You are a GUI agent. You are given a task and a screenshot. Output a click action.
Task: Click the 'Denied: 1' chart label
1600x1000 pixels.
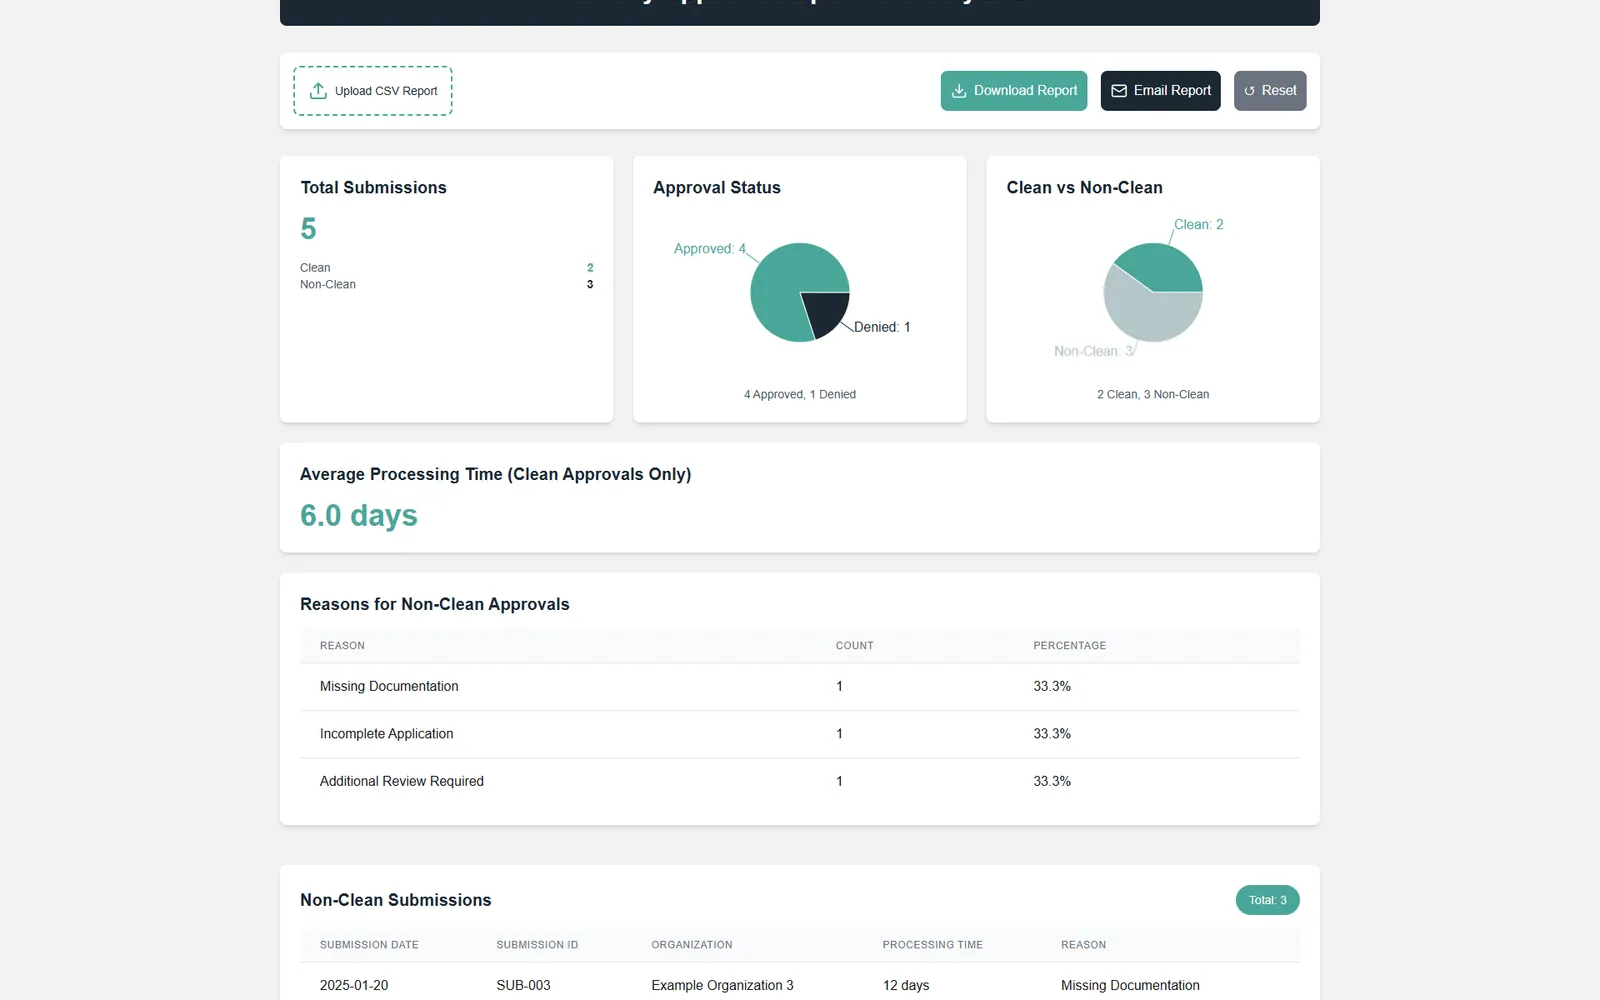(x=882, y=327)
